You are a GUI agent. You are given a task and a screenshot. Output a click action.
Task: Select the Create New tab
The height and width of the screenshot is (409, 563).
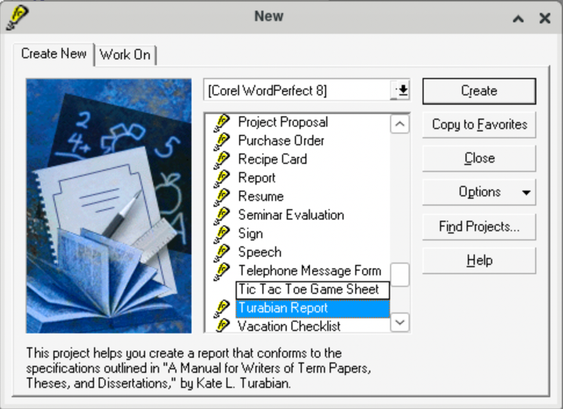click(54, 54)
